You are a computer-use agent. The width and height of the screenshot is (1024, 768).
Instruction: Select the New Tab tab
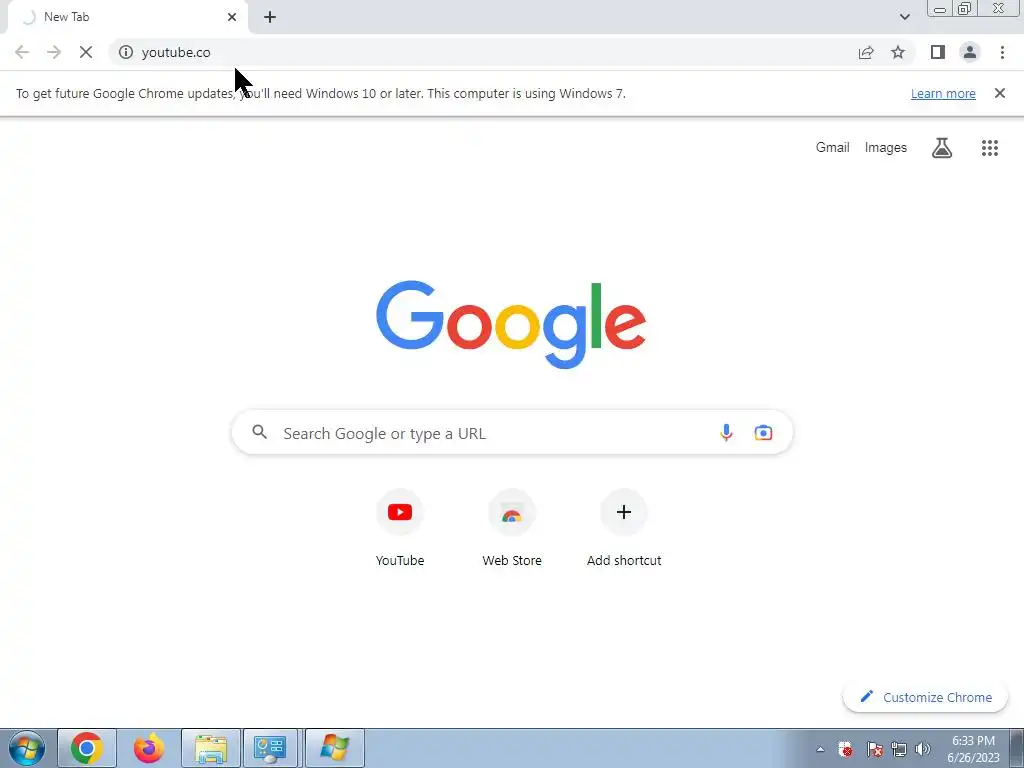[x=127, y=17]
